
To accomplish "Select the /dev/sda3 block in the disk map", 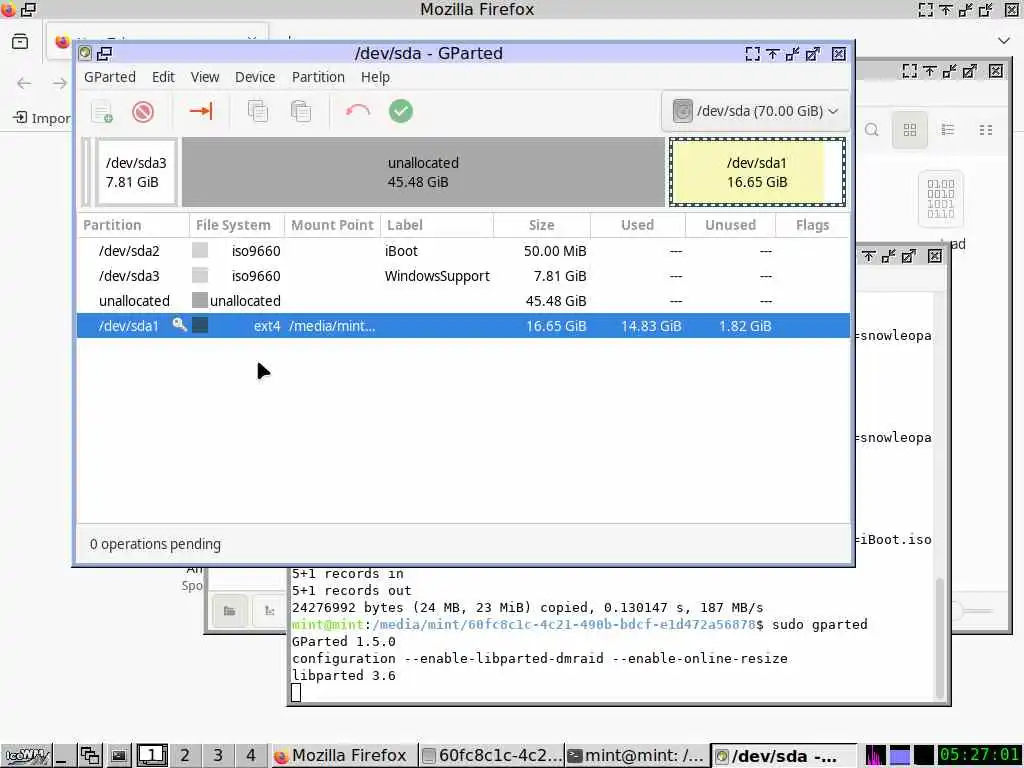I will click(x=136, y=172).
